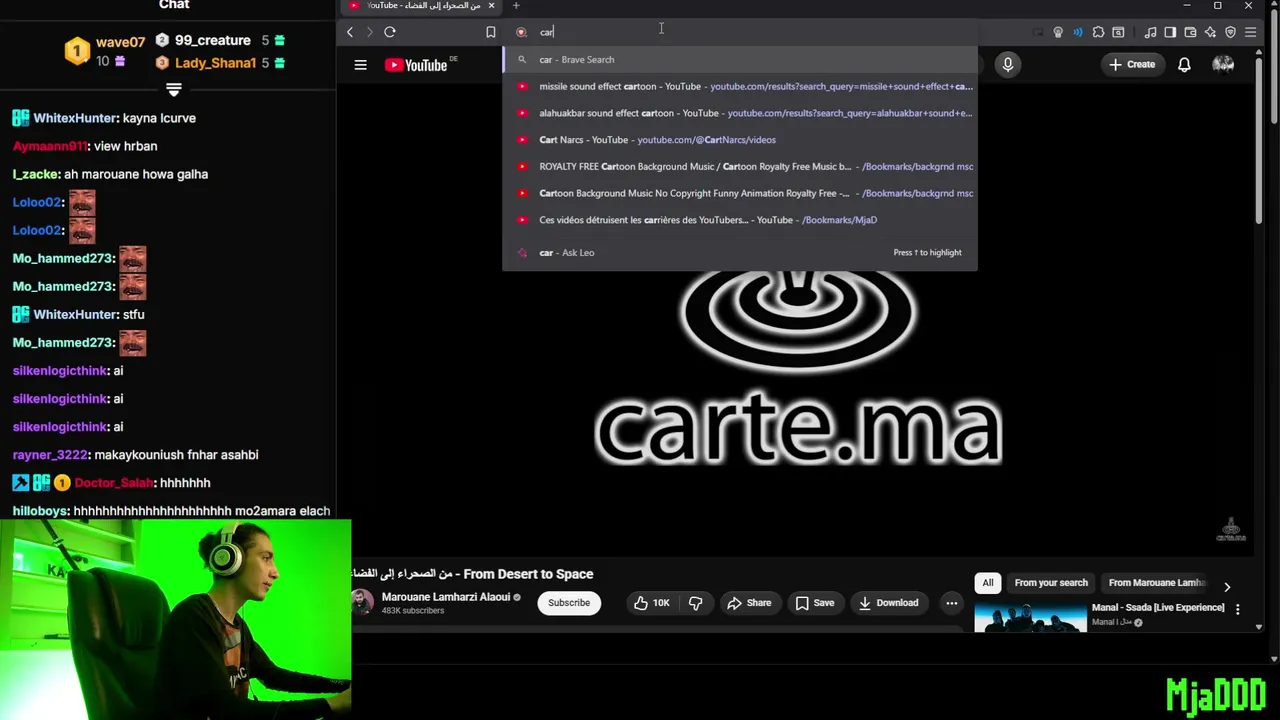1280x720 pixels.
Task: Open the extensions puzzle-piece menu
Action: pos(1098,32)
